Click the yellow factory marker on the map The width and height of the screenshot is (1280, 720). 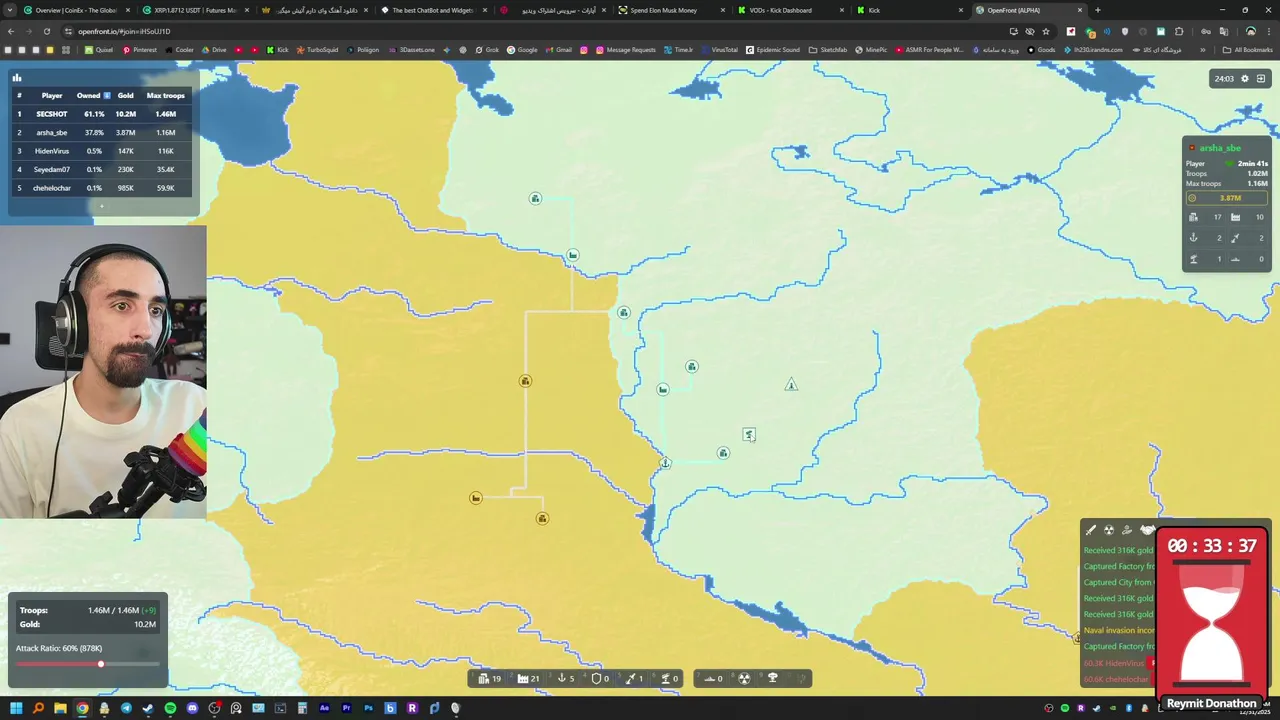(476, 498)
